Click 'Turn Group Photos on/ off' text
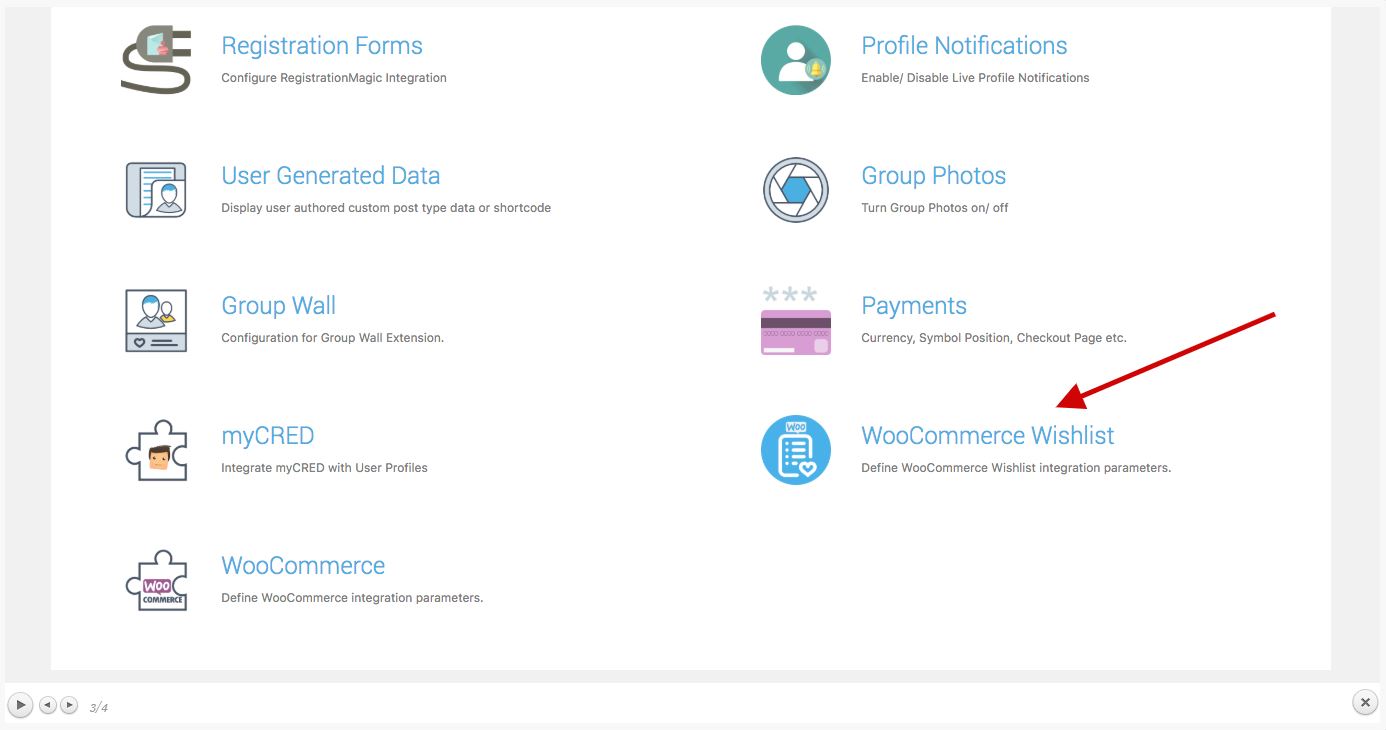 pyautogui.click(x=935, y=208)
